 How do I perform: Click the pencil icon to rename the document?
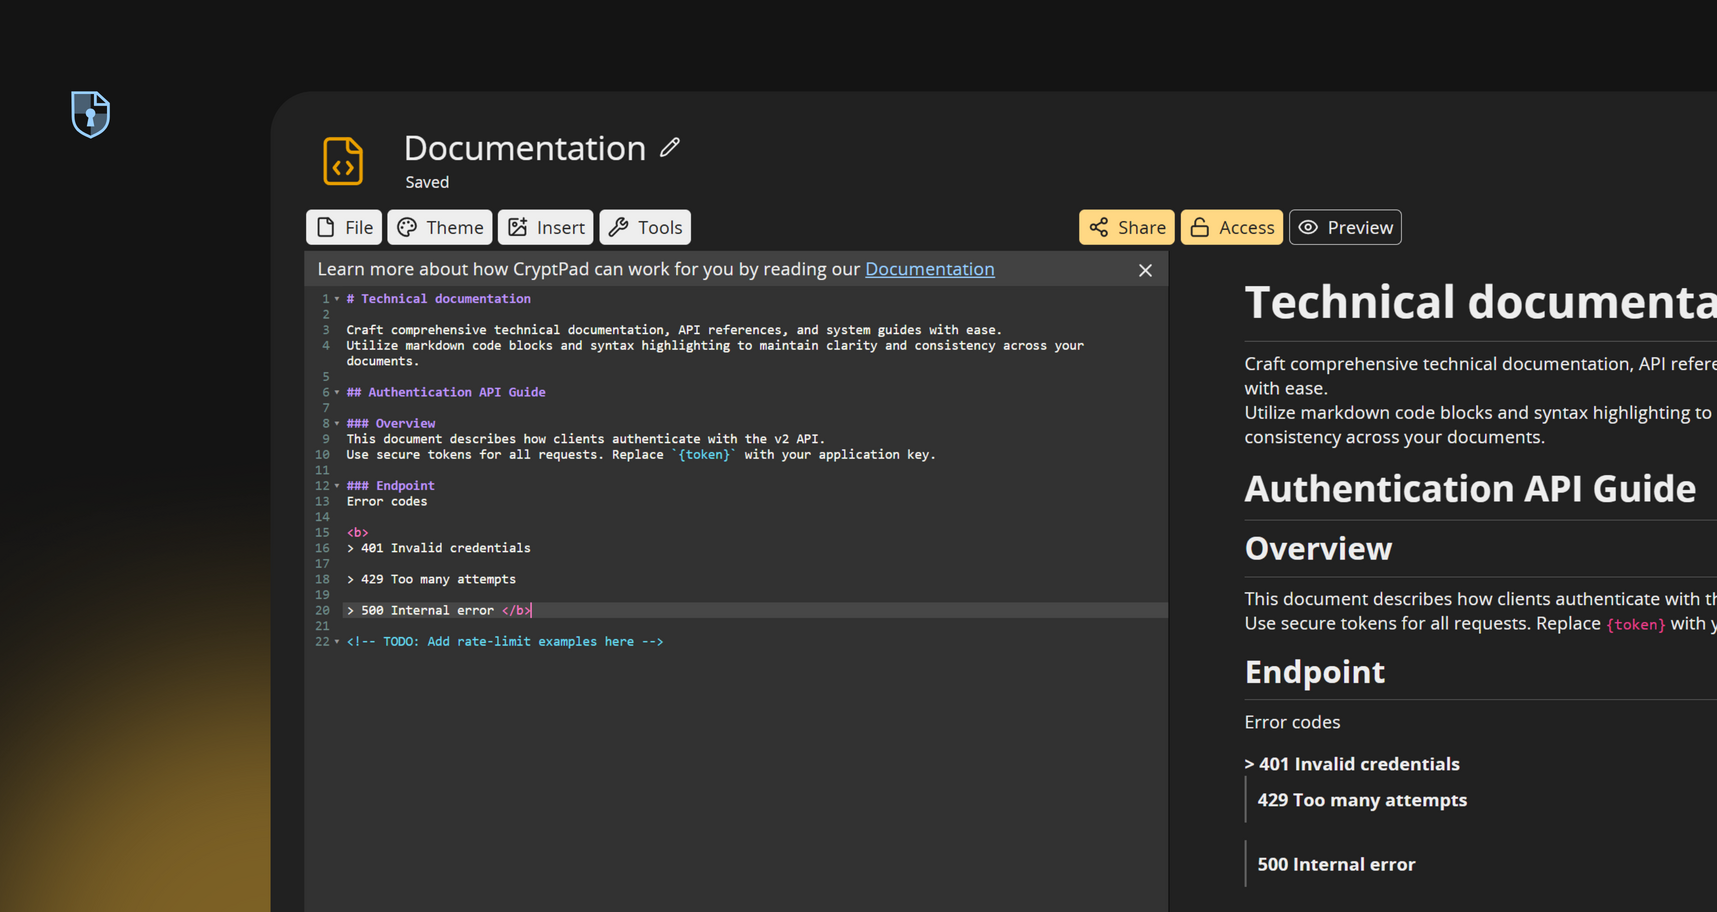point(668,146)
